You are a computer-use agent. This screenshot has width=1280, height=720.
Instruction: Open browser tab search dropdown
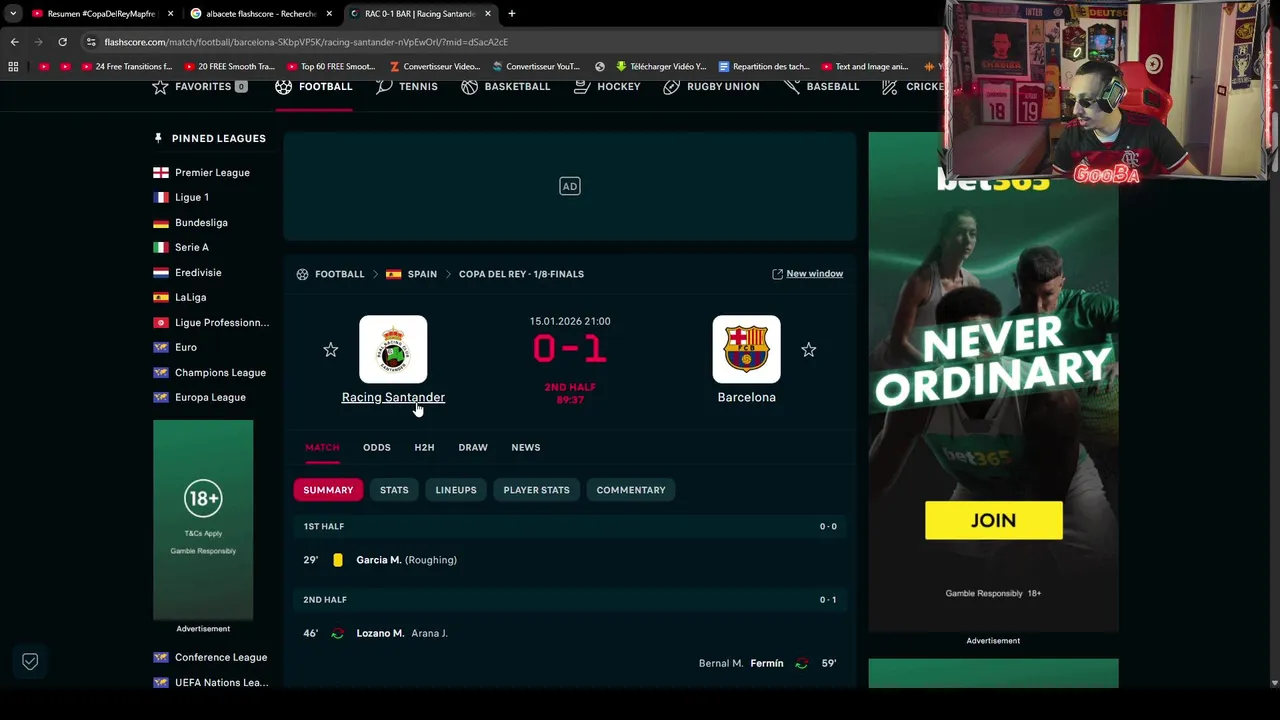click(x=13, y=14)
